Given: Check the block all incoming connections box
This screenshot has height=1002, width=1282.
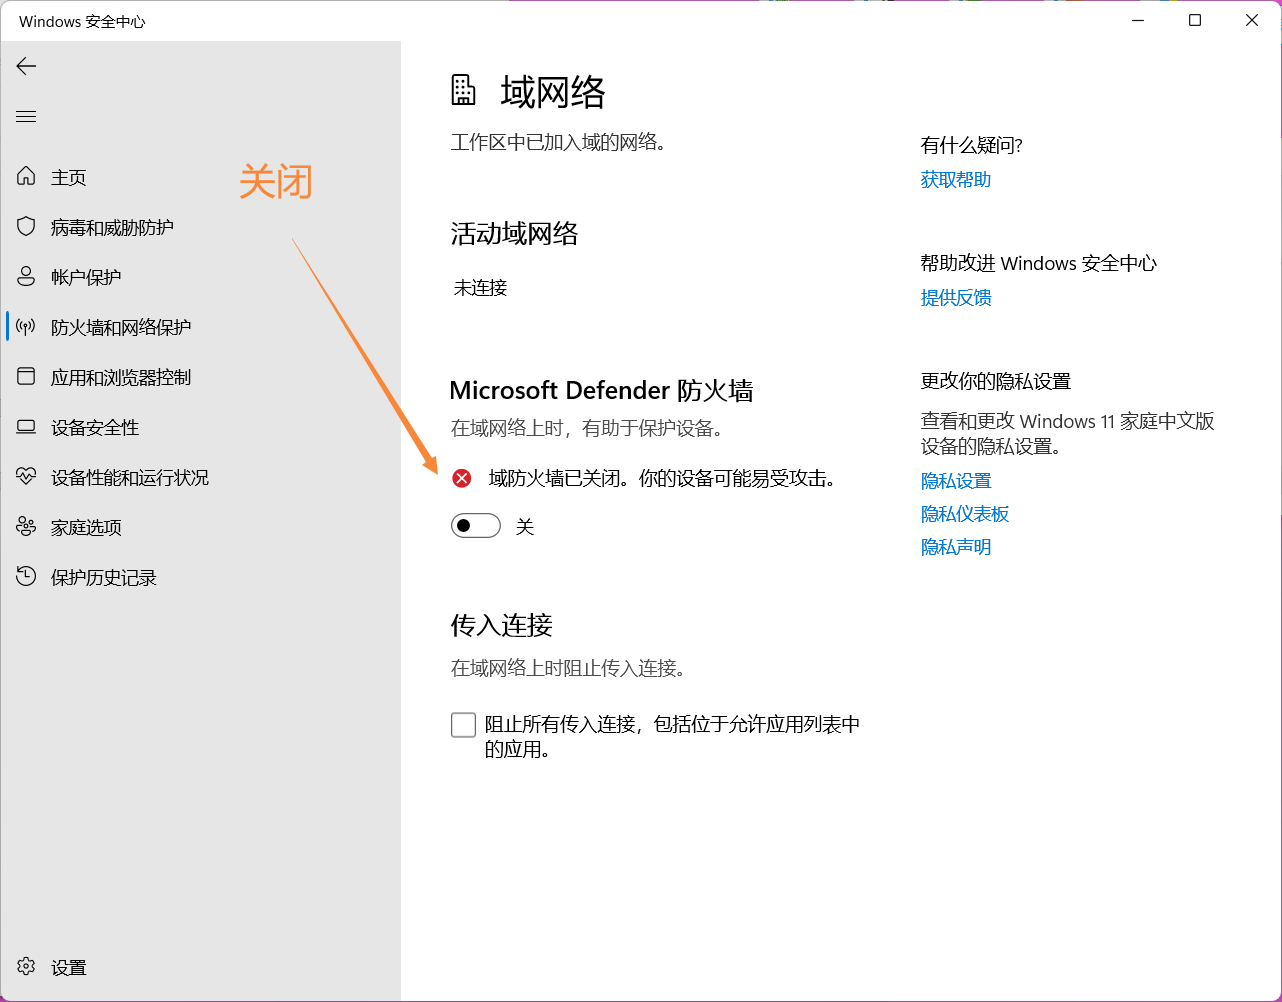Looking at the screenshot, I should [463, 724].
